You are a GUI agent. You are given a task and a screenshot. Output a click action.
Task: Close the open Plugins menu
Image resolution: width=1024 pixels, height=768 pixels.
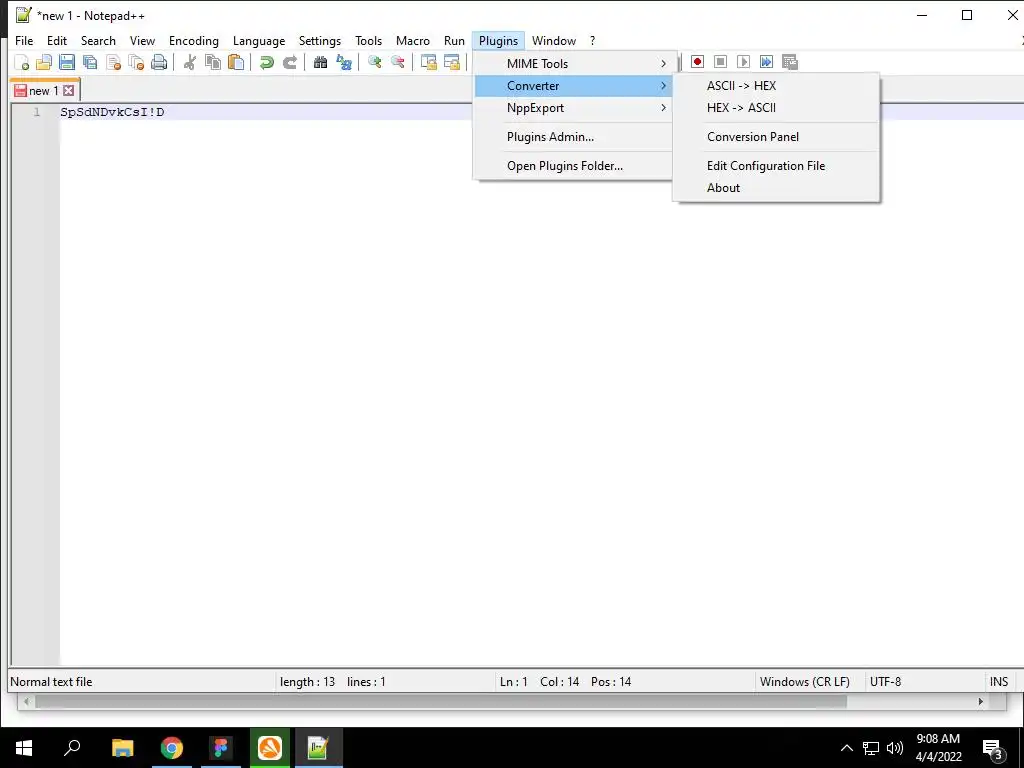(498, 40)
